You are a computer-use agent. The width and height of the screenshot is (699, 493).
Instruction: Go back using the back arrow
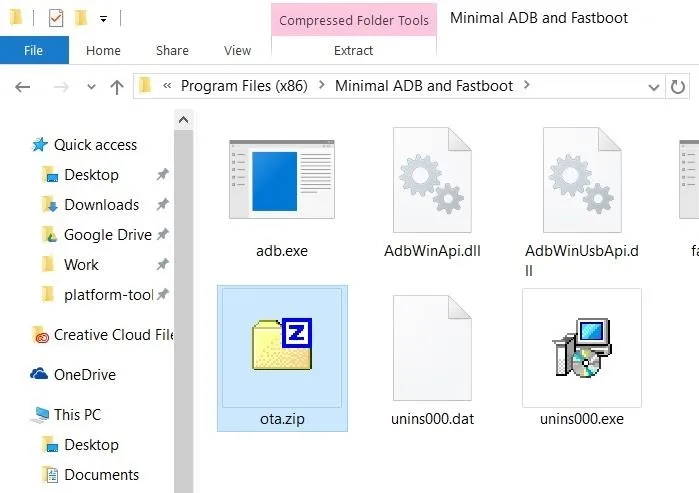click(22, 86)
